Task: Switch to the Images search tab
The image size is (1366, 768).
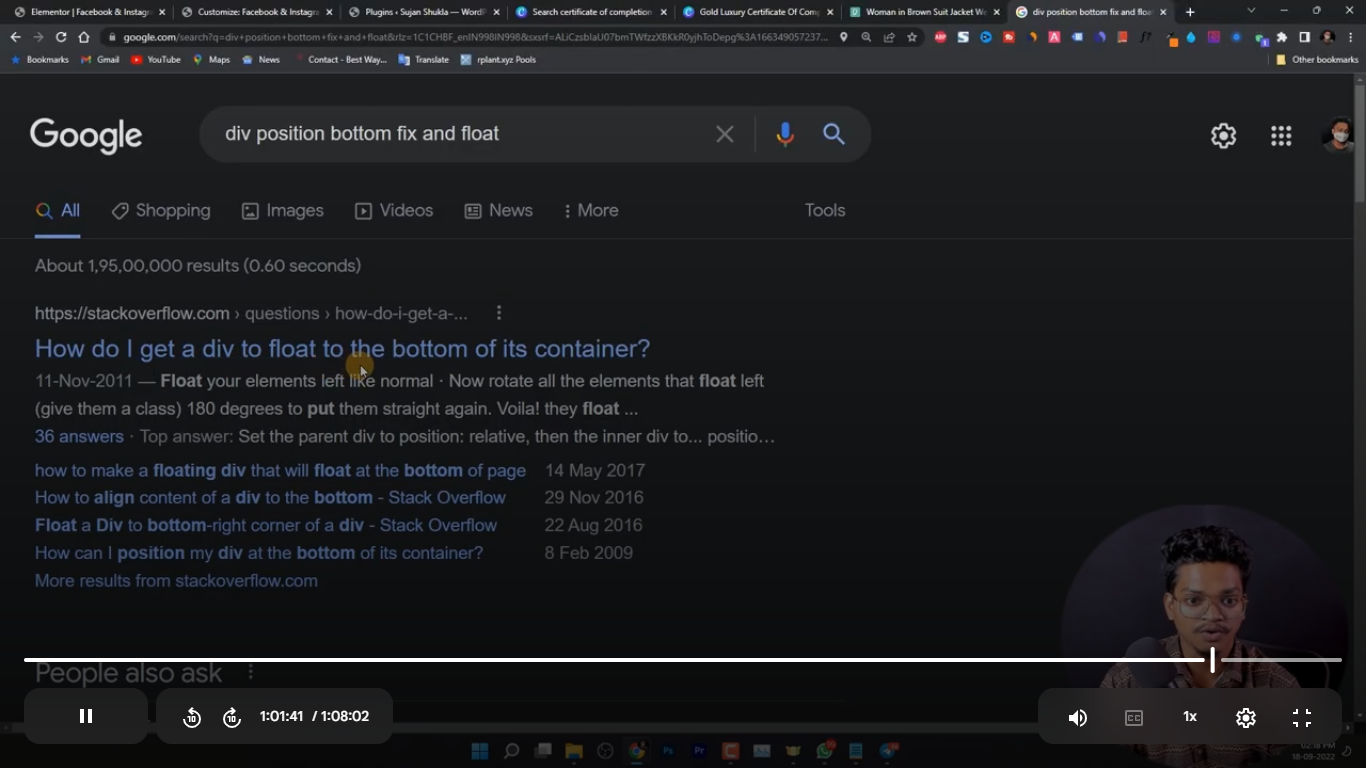Action: coord(283,211)
